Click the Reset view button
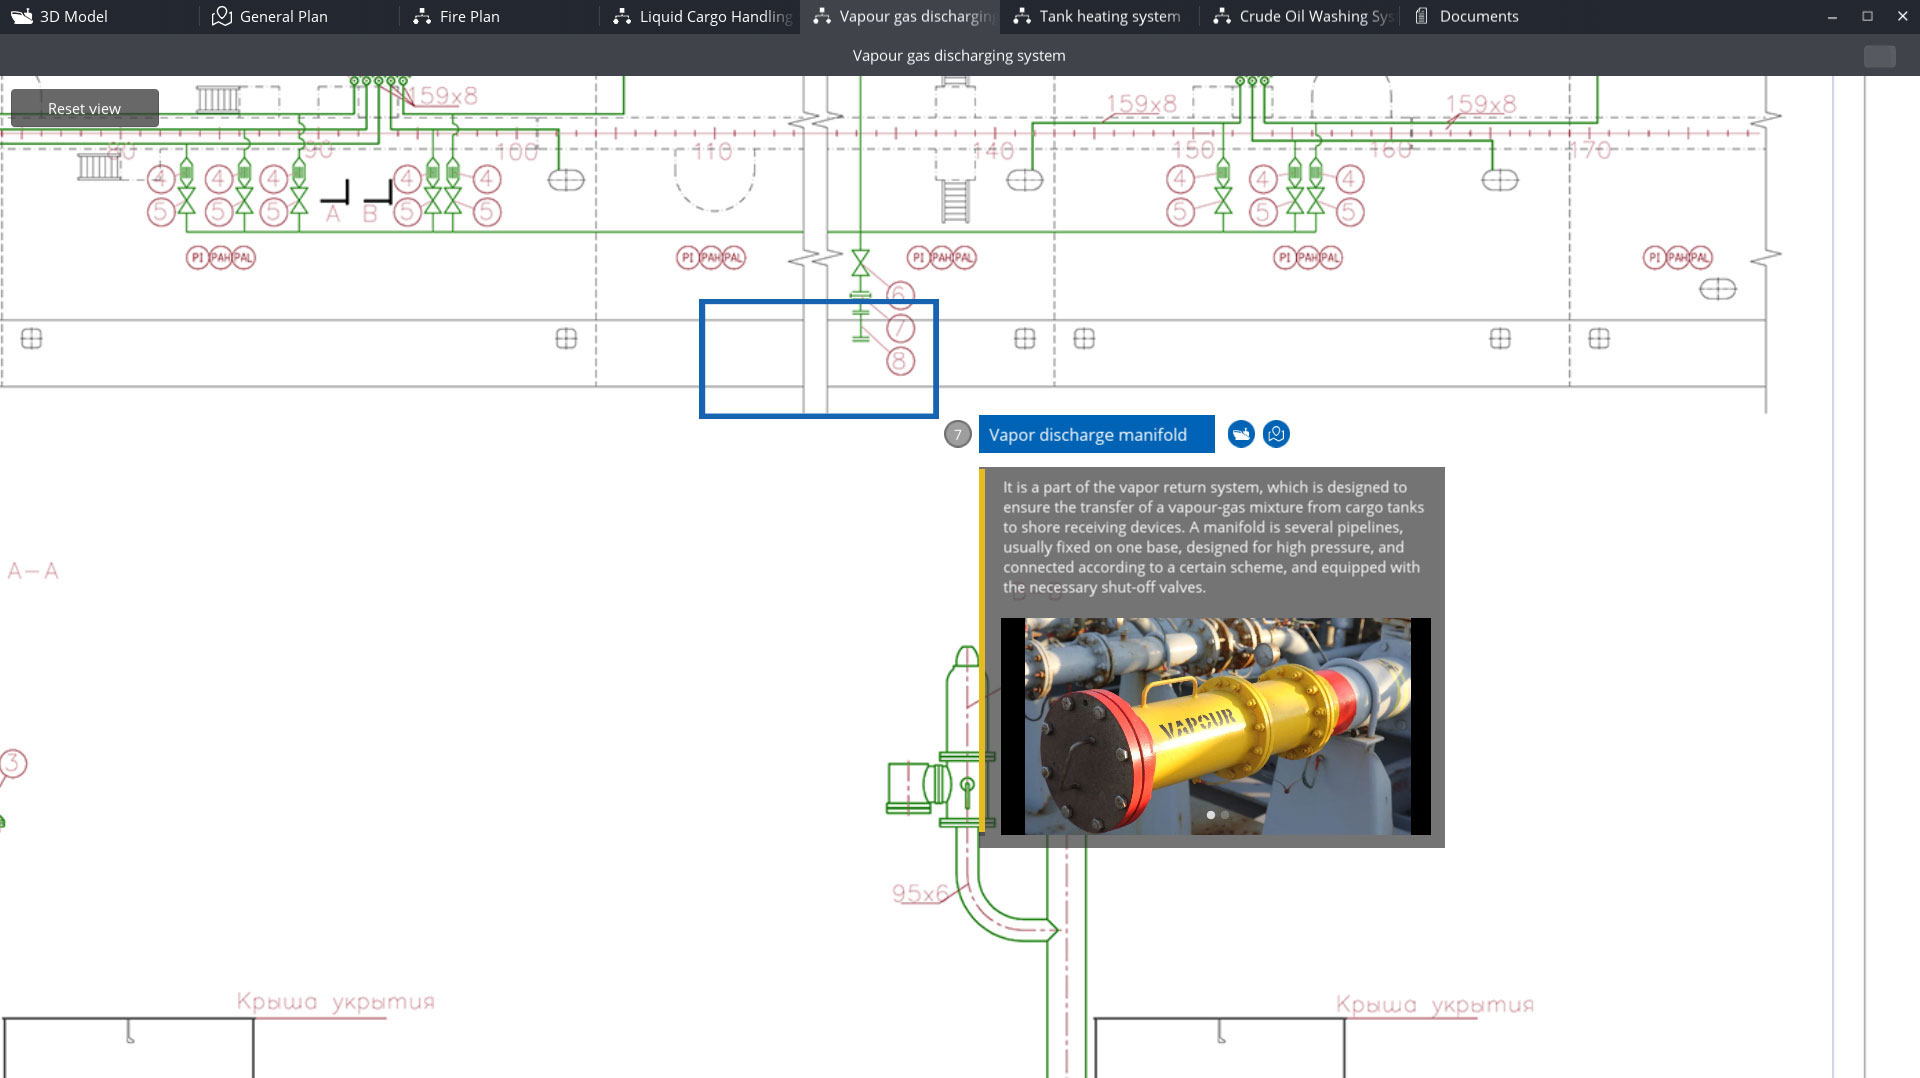 (x=84, y=108)
